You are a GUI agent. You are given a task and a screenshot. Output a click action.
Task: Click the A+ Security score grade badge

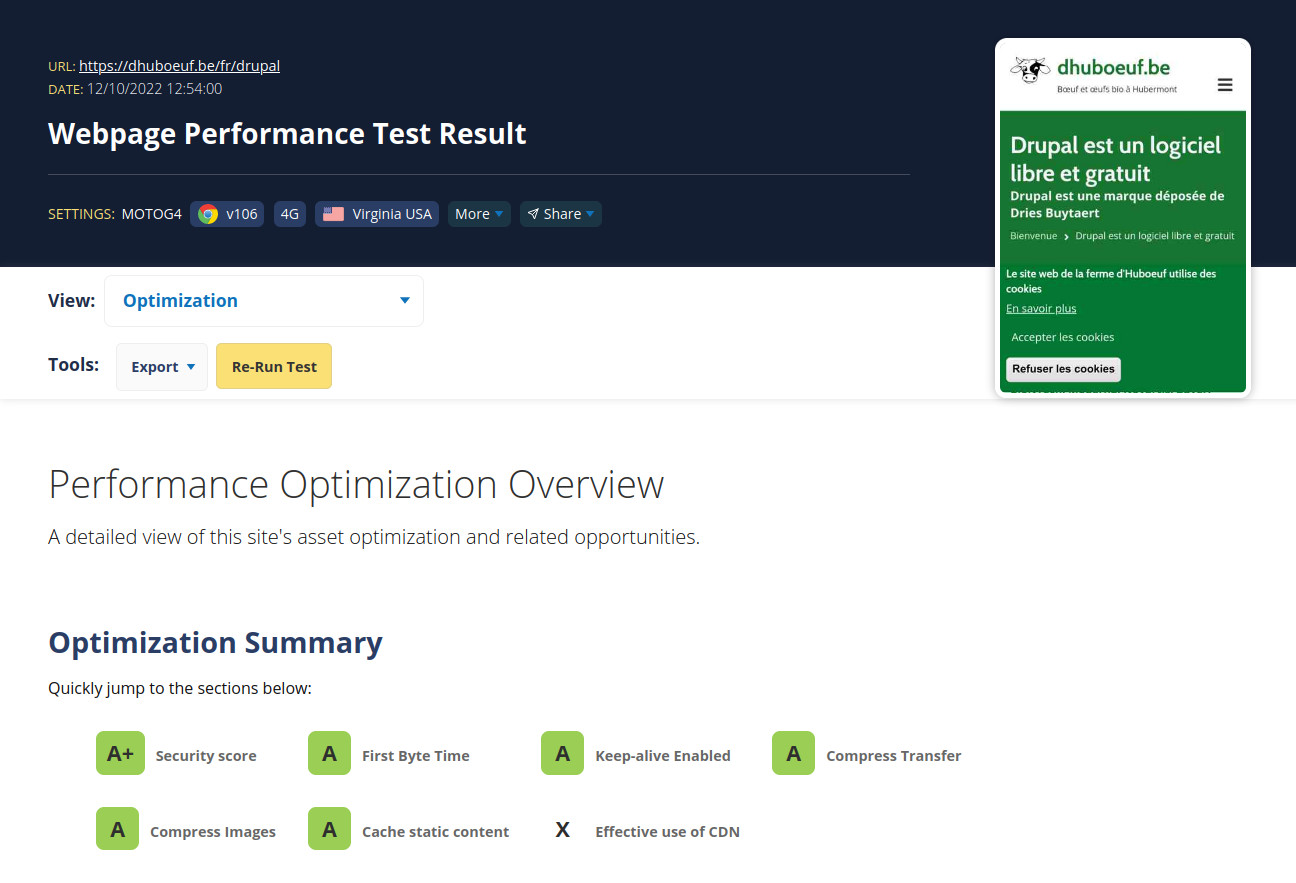click(120, 753)
